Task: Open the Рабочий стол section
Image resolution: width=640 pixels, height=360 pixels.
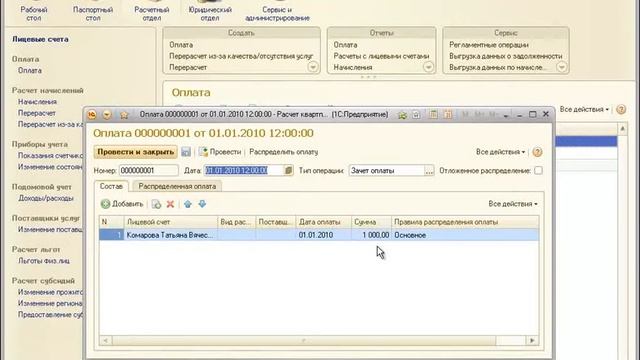Action: 34,13
